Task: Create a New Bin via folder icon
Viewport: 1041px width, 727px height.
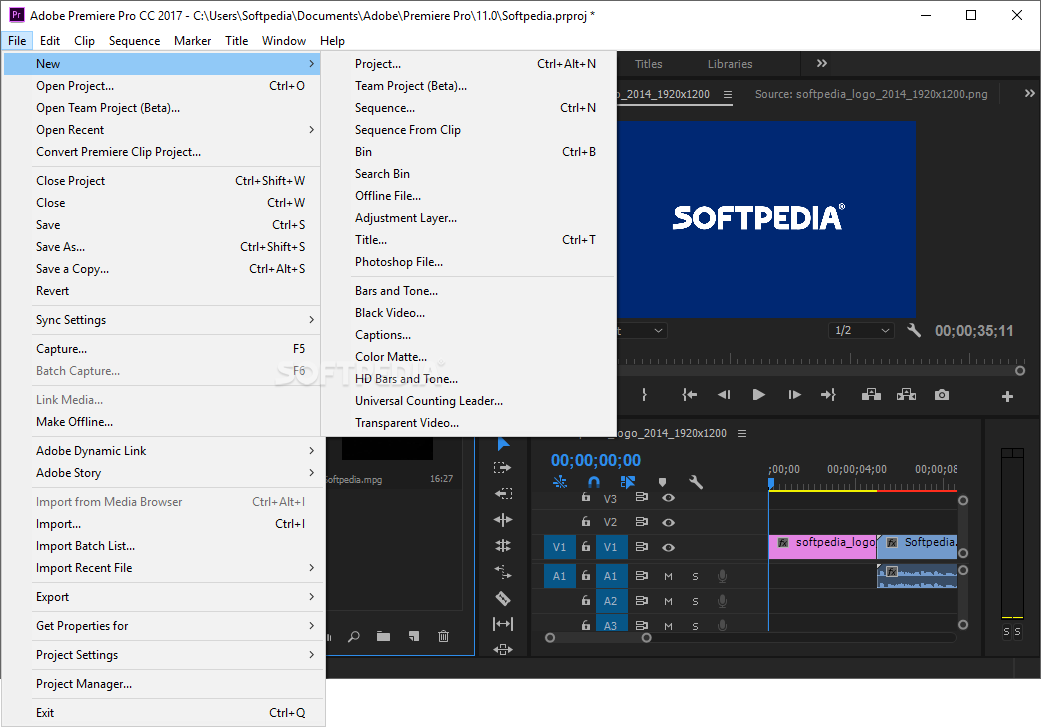Action: [383, 636]
